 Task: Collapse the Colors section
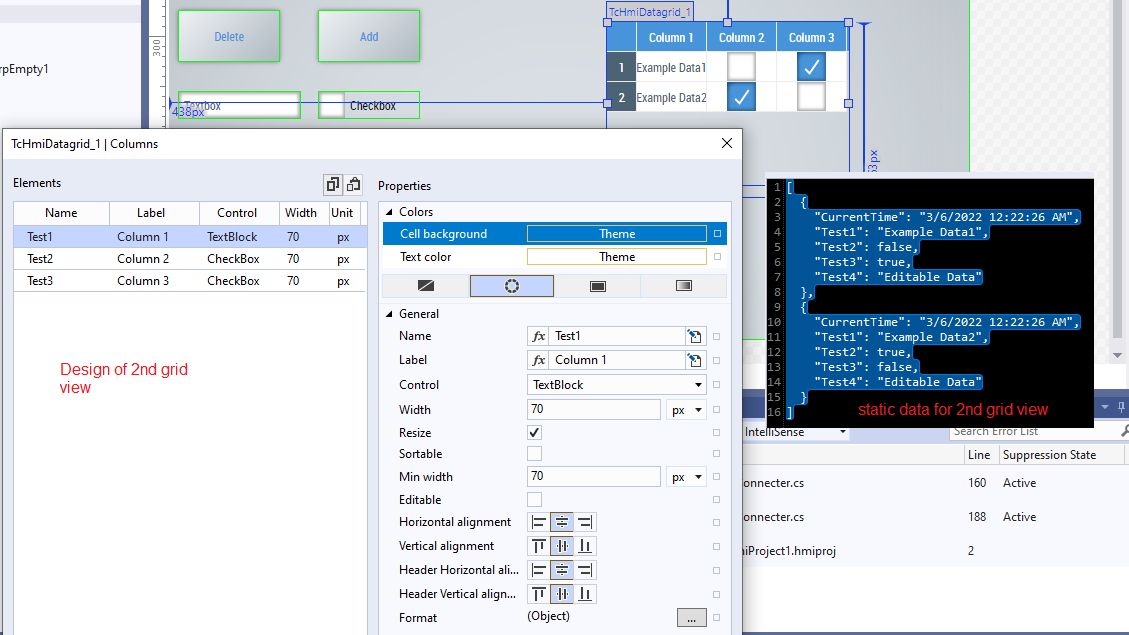click(x=389, y=211)
